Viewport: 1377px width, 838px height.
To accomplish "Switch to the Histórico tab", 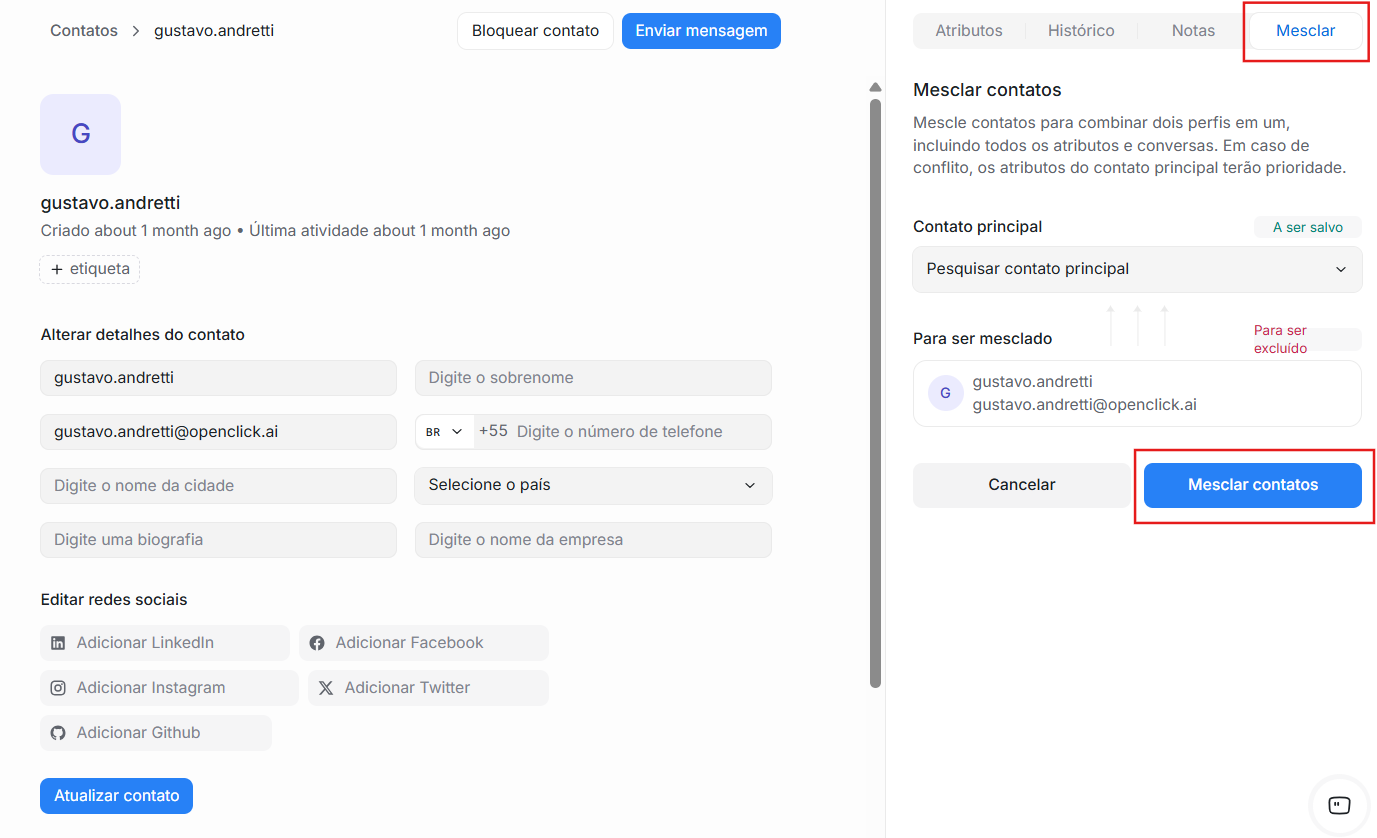I will pyautogui.click(x=1081, y=31).
